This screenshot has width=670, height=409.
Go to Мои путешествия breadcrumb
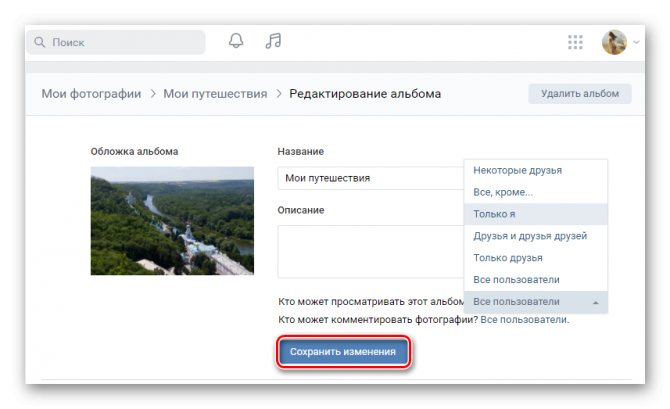coord(215,94)
